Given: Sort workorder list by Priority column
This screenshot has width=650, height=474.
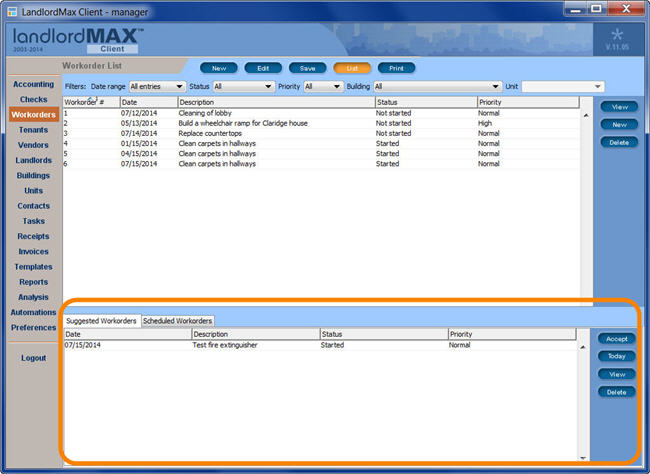Looking at the screenshot, I should [528, 102].
